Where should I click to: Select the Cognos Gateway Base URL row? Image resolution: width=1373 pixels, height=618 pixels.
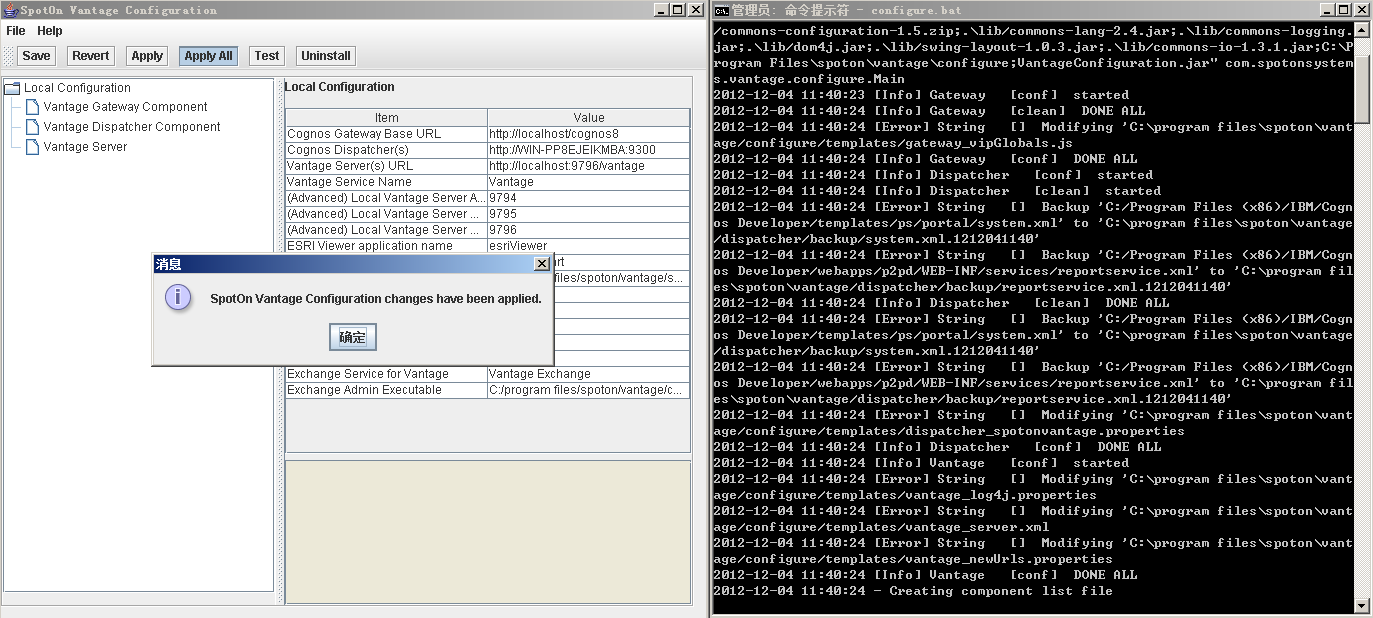pos(488,134)
